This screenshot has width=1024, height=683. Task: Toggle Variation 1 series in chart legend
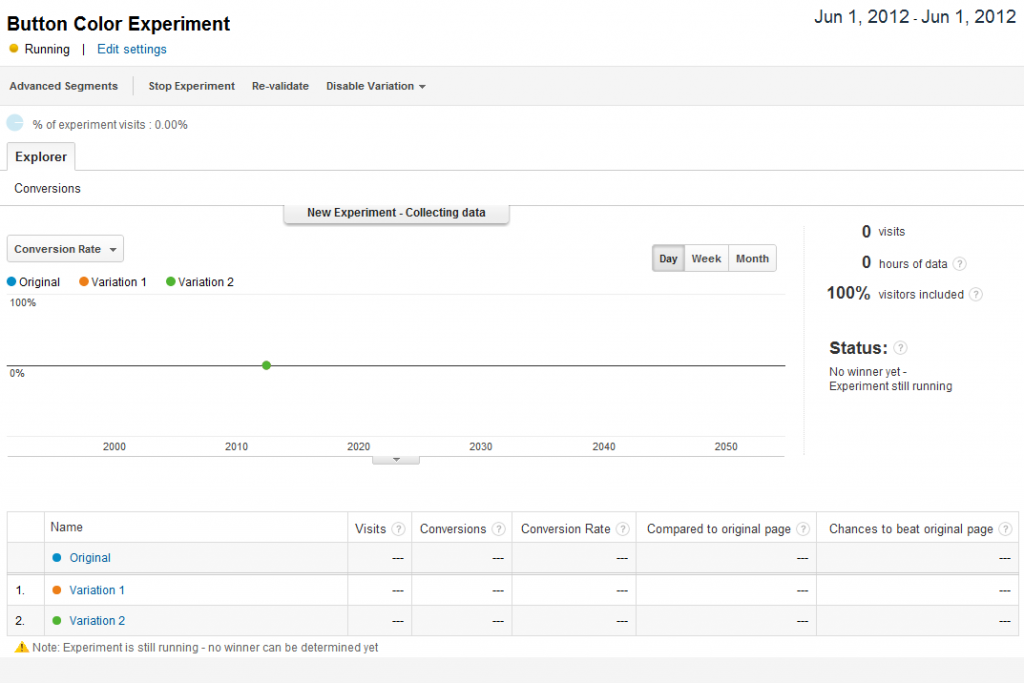[x=113, y=282]
